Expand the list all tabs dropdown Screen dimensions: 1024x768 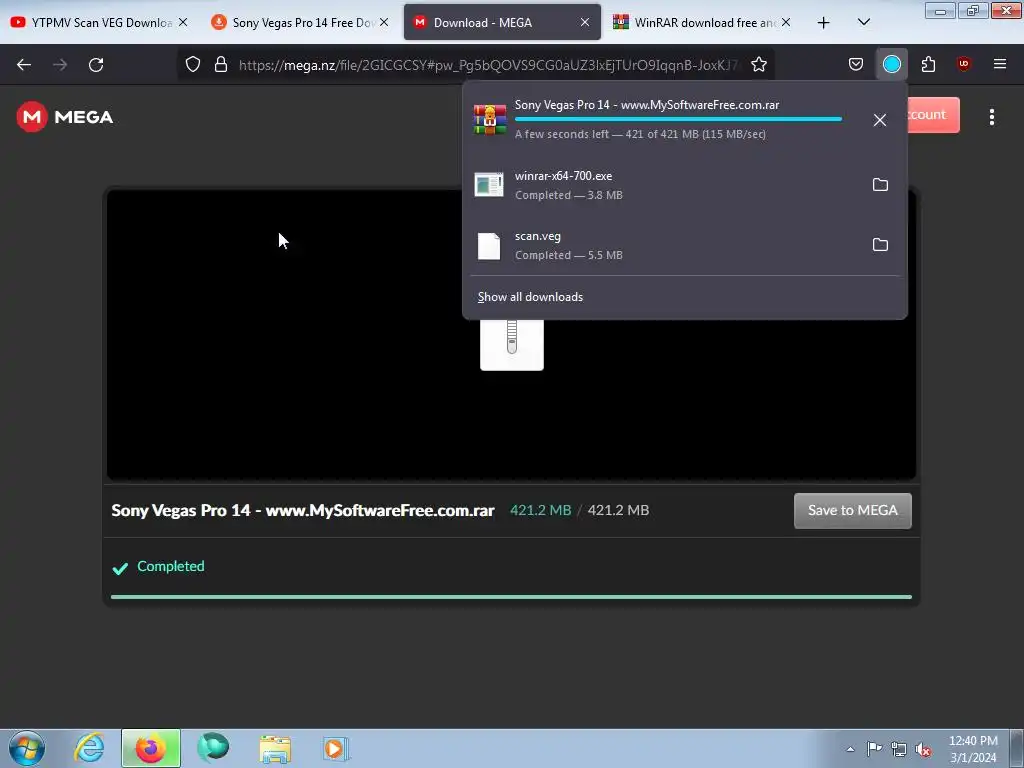[863, 22]
